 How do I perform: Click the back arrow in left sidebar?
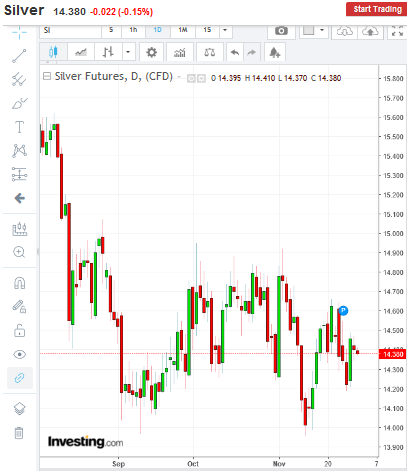(20, 198)
